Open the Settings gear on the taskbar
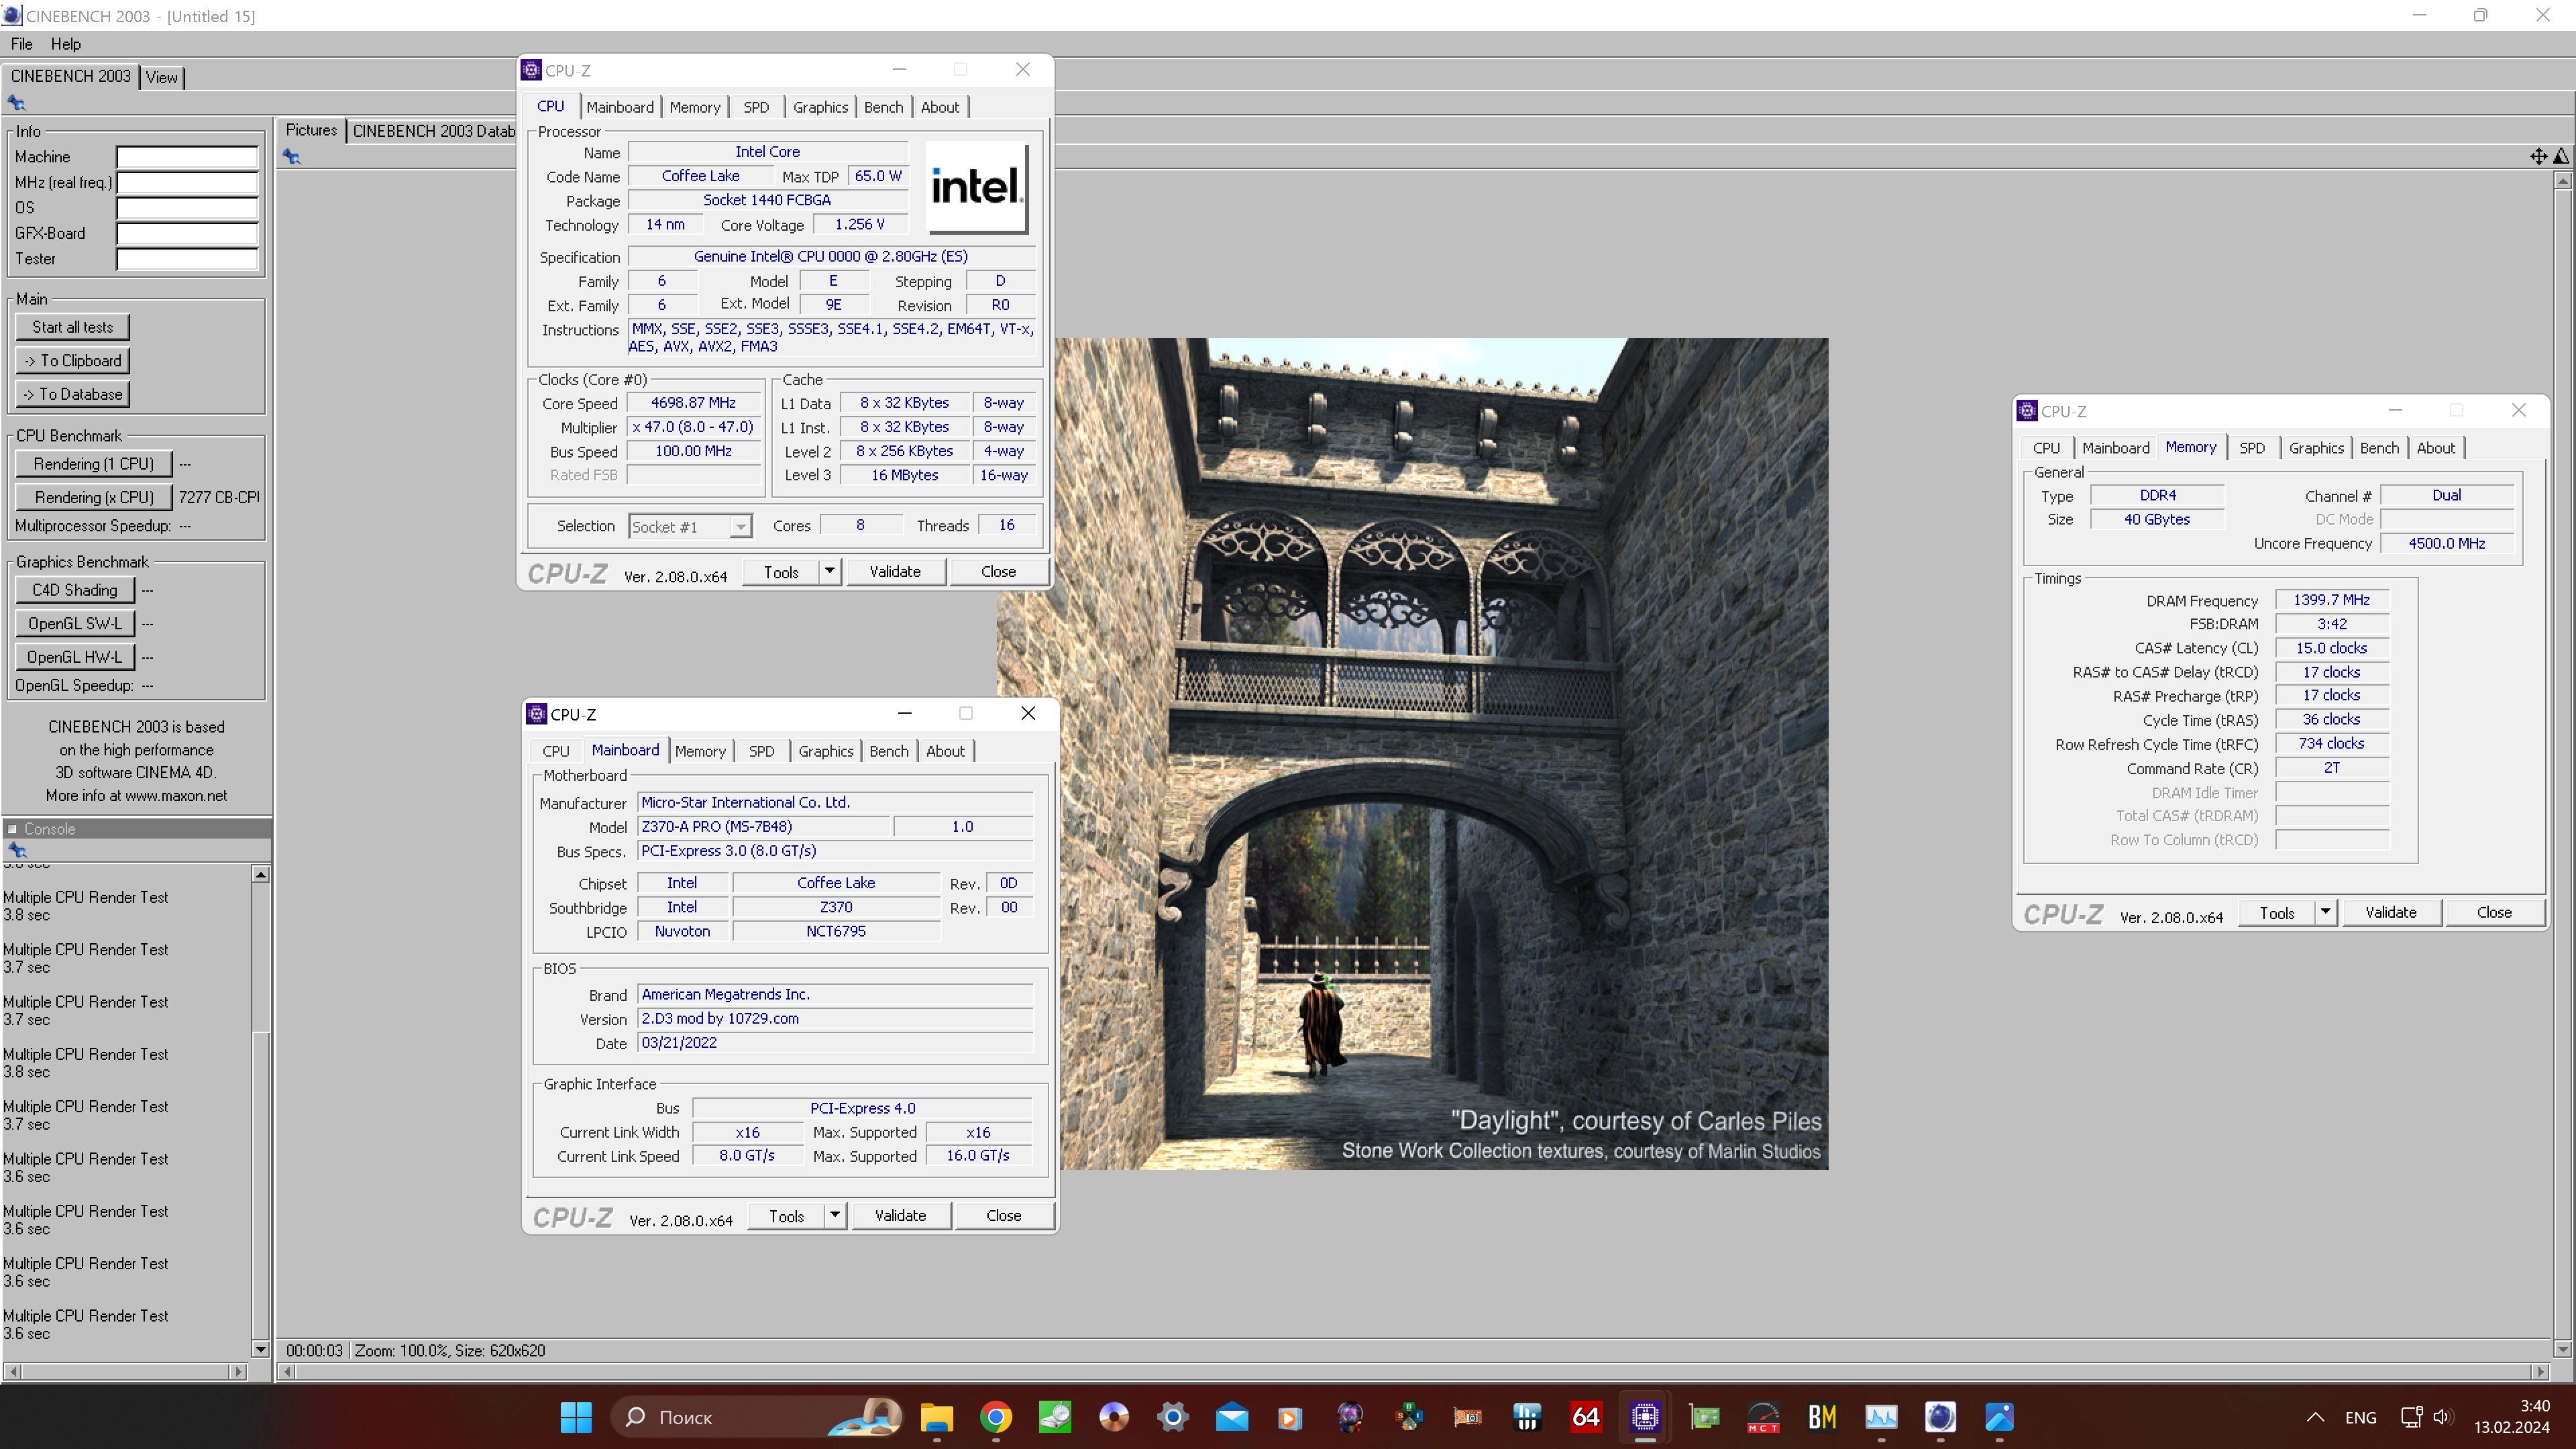 1173,1417
